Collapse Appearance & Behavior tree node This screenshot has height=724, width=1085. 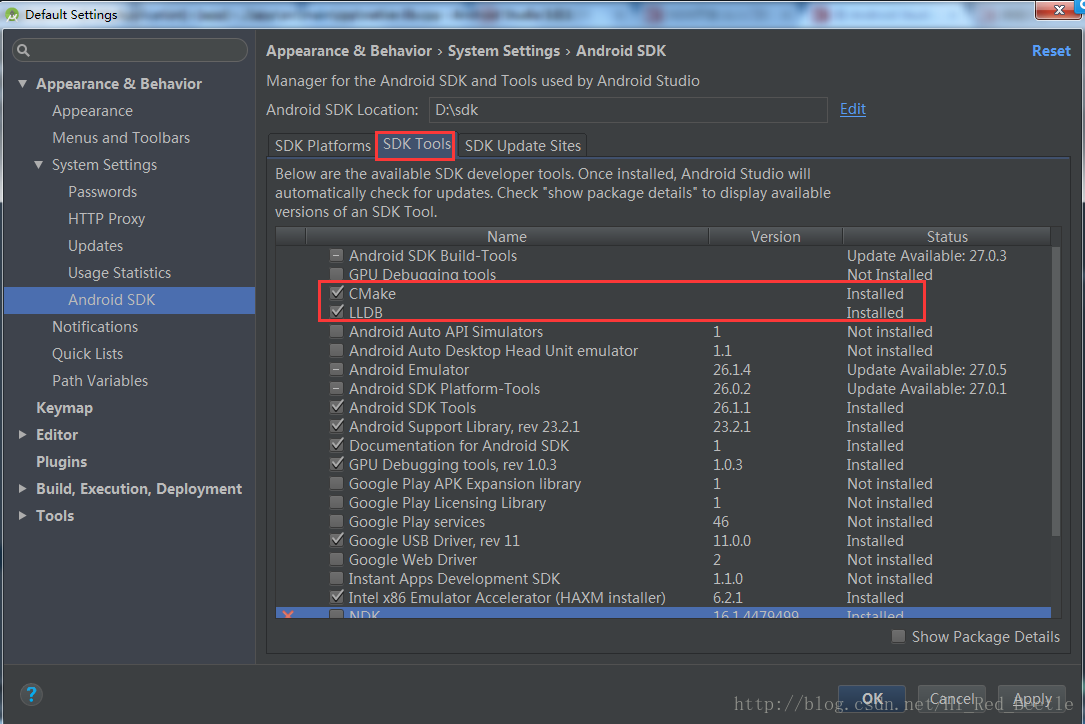pyautogui.click(x=22, y=84)
